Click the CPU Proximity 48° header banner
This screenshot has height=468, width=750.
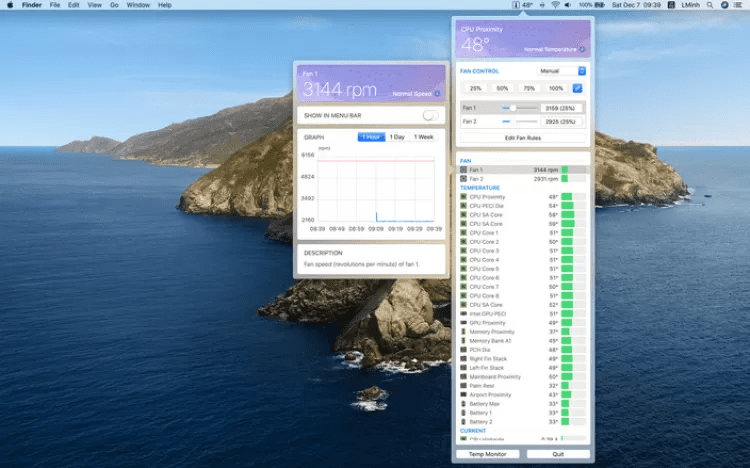523,39
